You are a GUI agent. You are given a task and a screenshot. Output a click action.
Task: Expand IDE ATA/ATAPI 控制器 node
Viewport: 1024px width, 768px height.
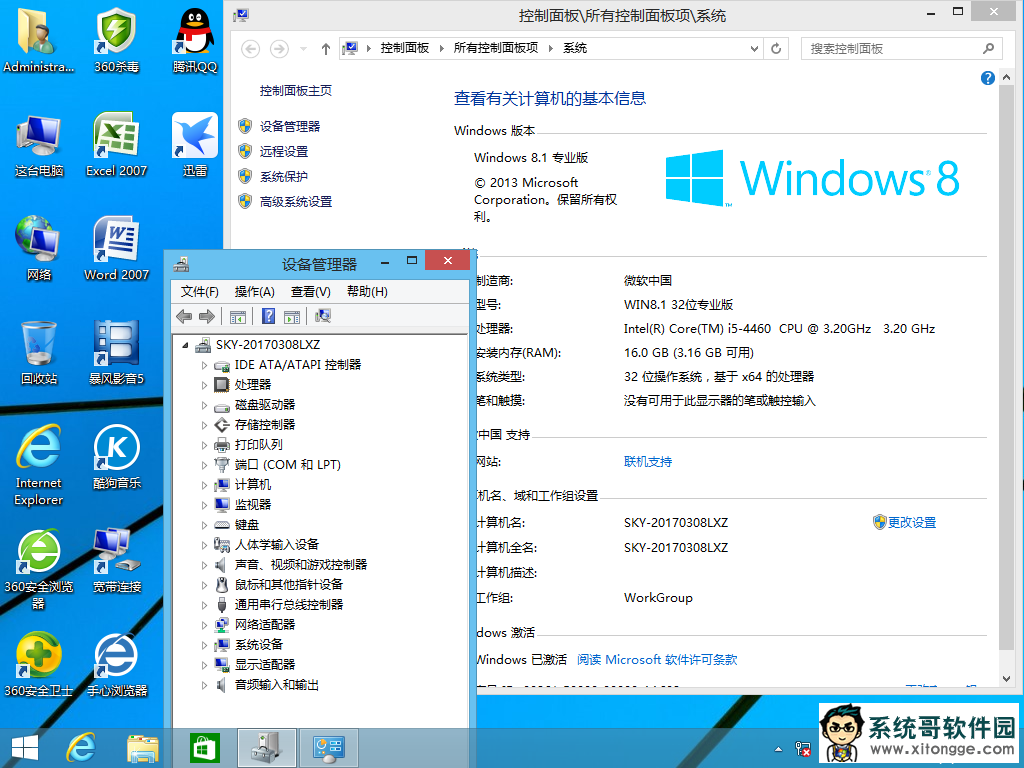pyautogui.click(x=204, y=365)
